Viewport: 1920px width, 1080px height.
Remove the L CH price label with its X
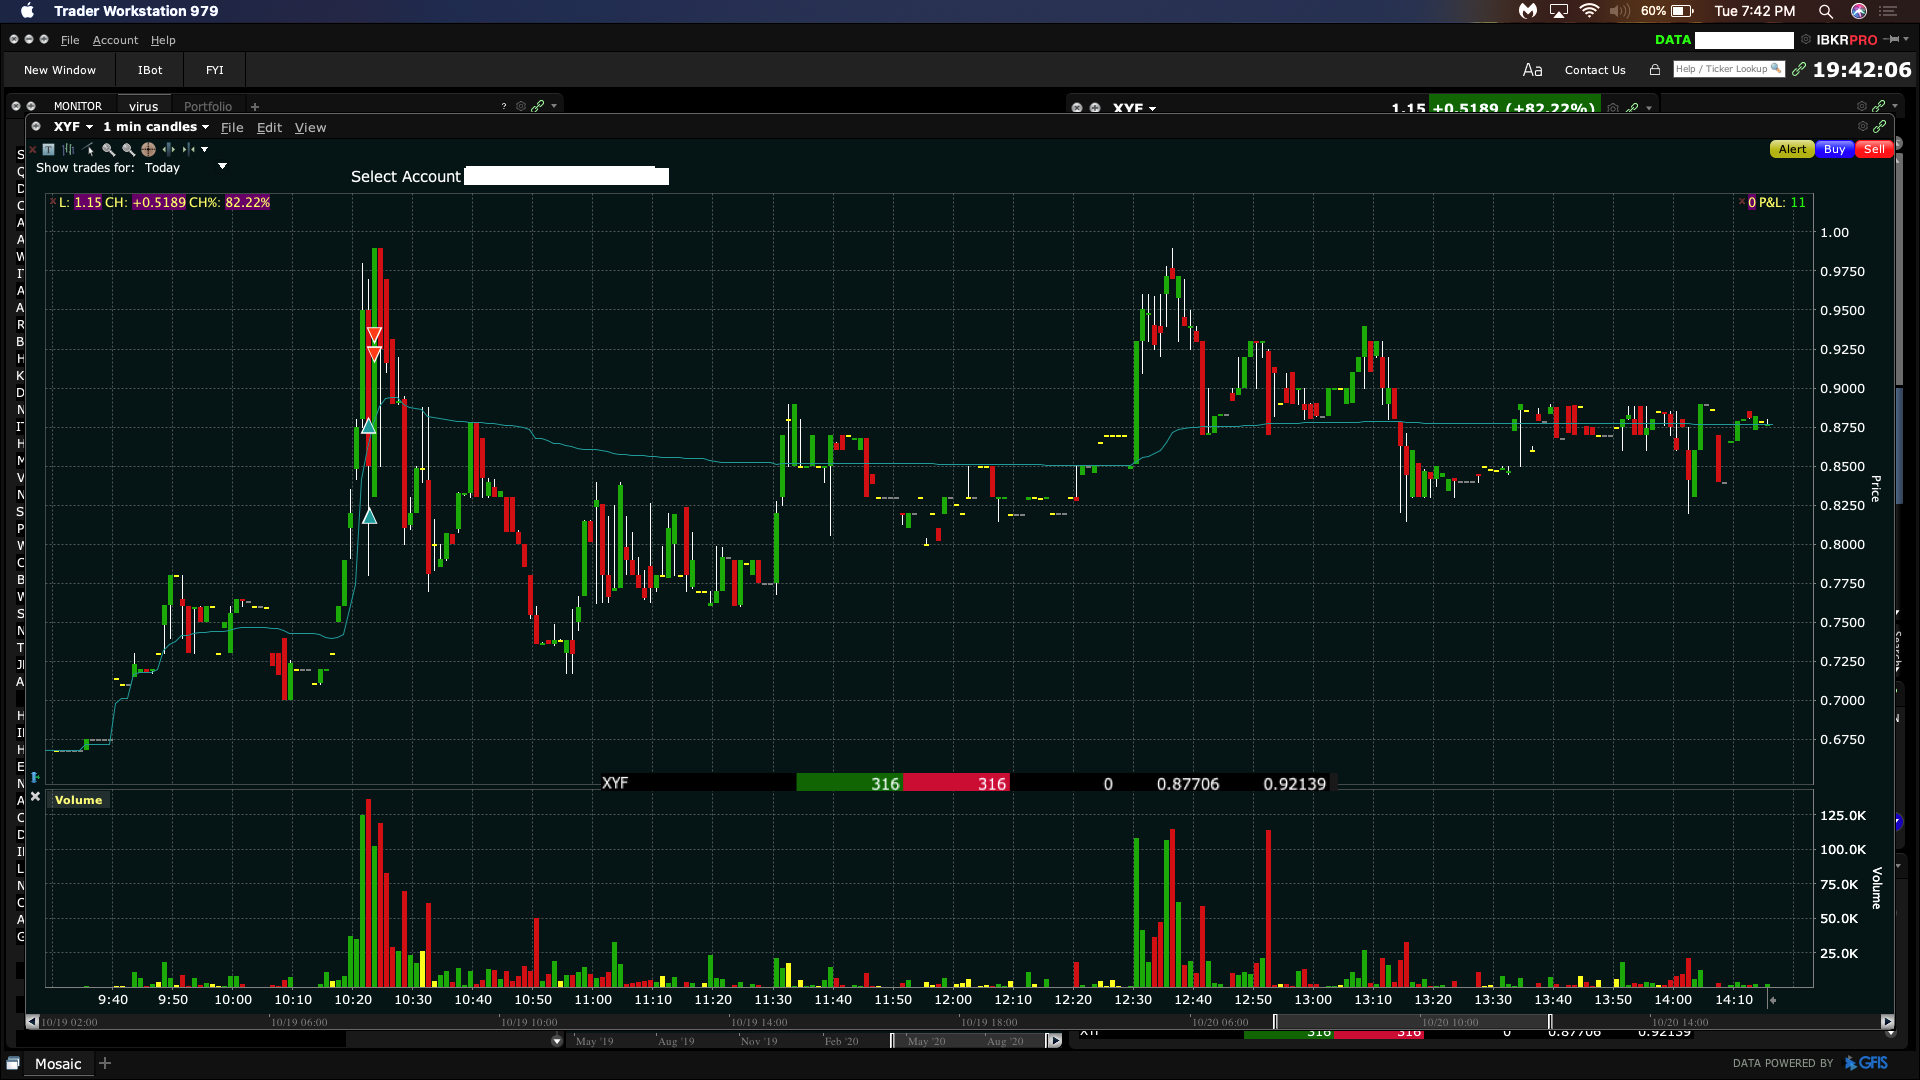point(53,202)
